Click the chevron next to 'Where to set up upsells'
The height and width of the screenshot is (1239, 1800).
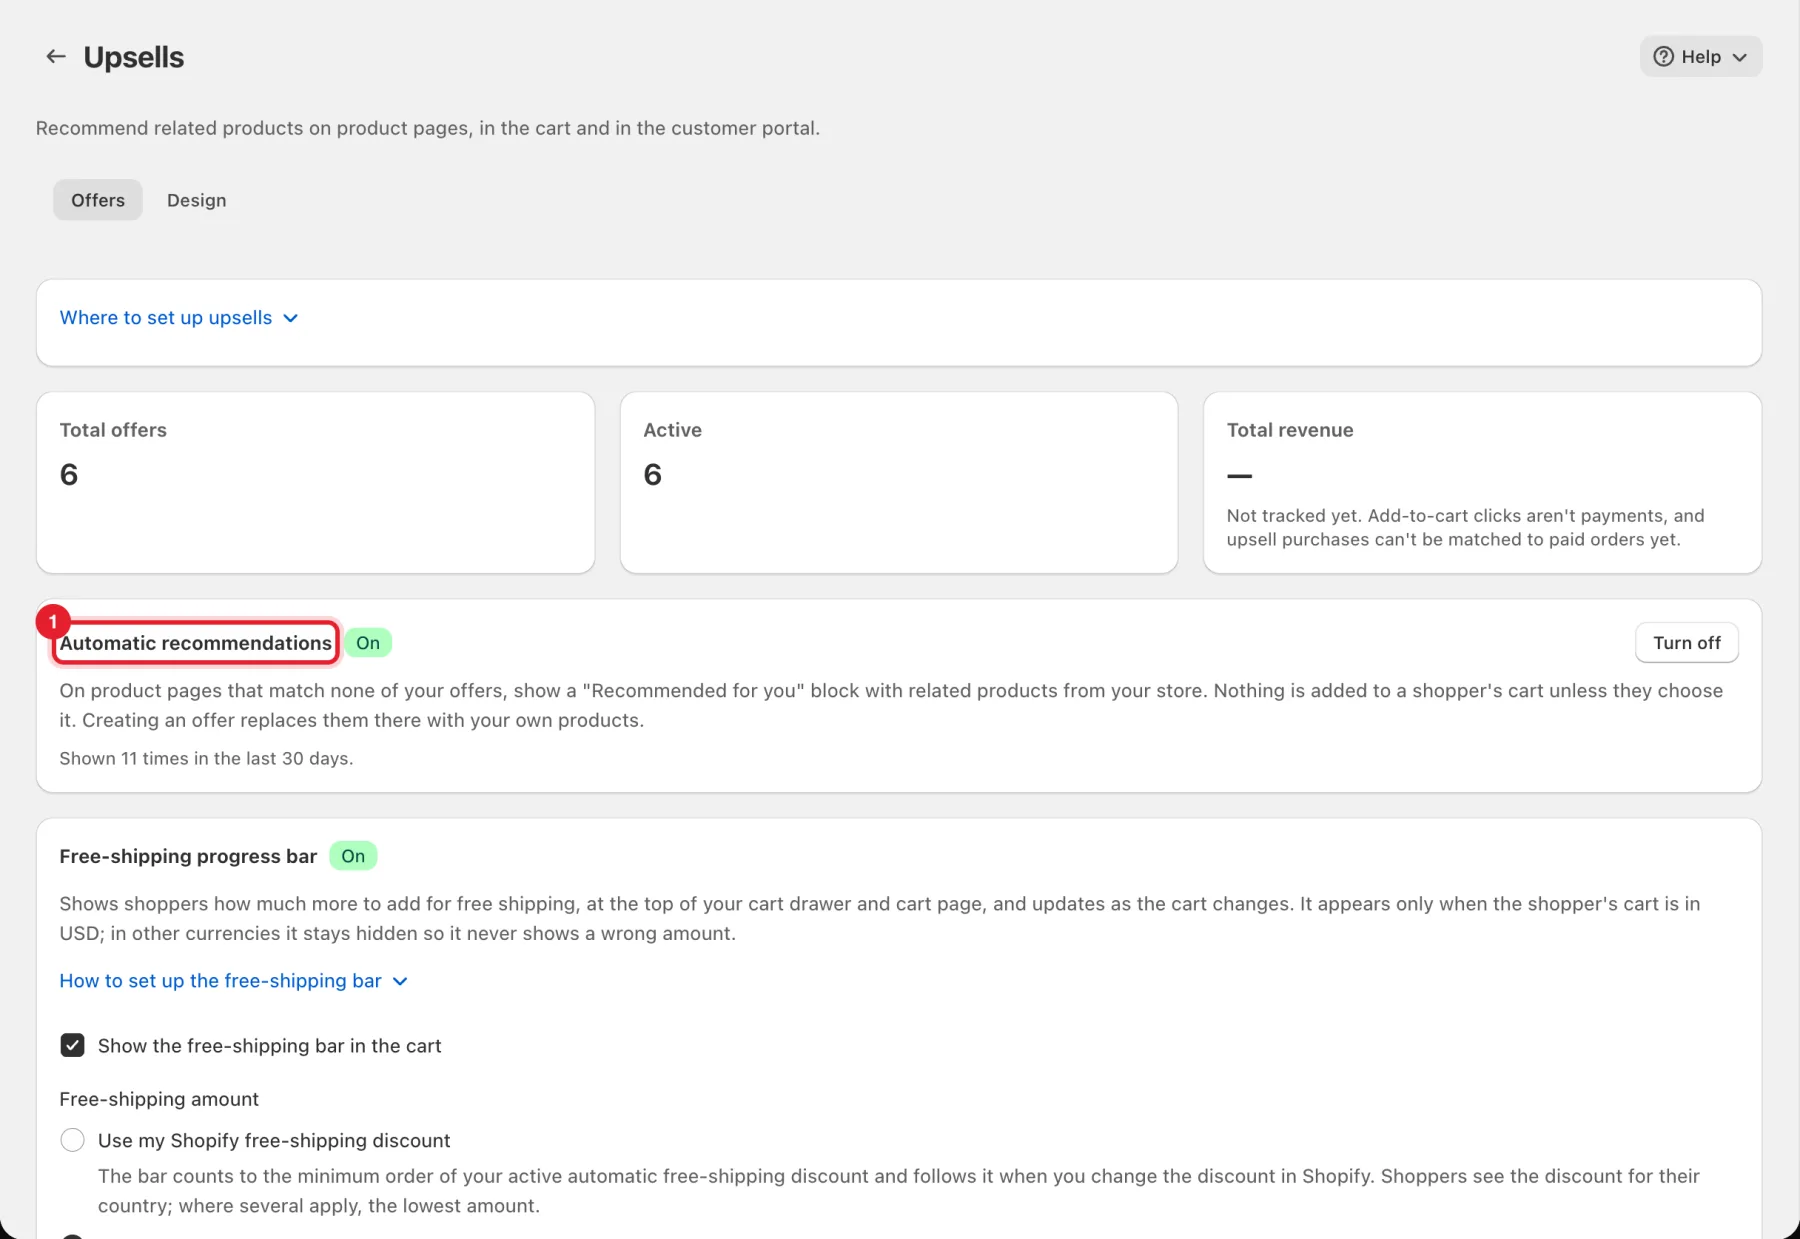pos(291,318)
